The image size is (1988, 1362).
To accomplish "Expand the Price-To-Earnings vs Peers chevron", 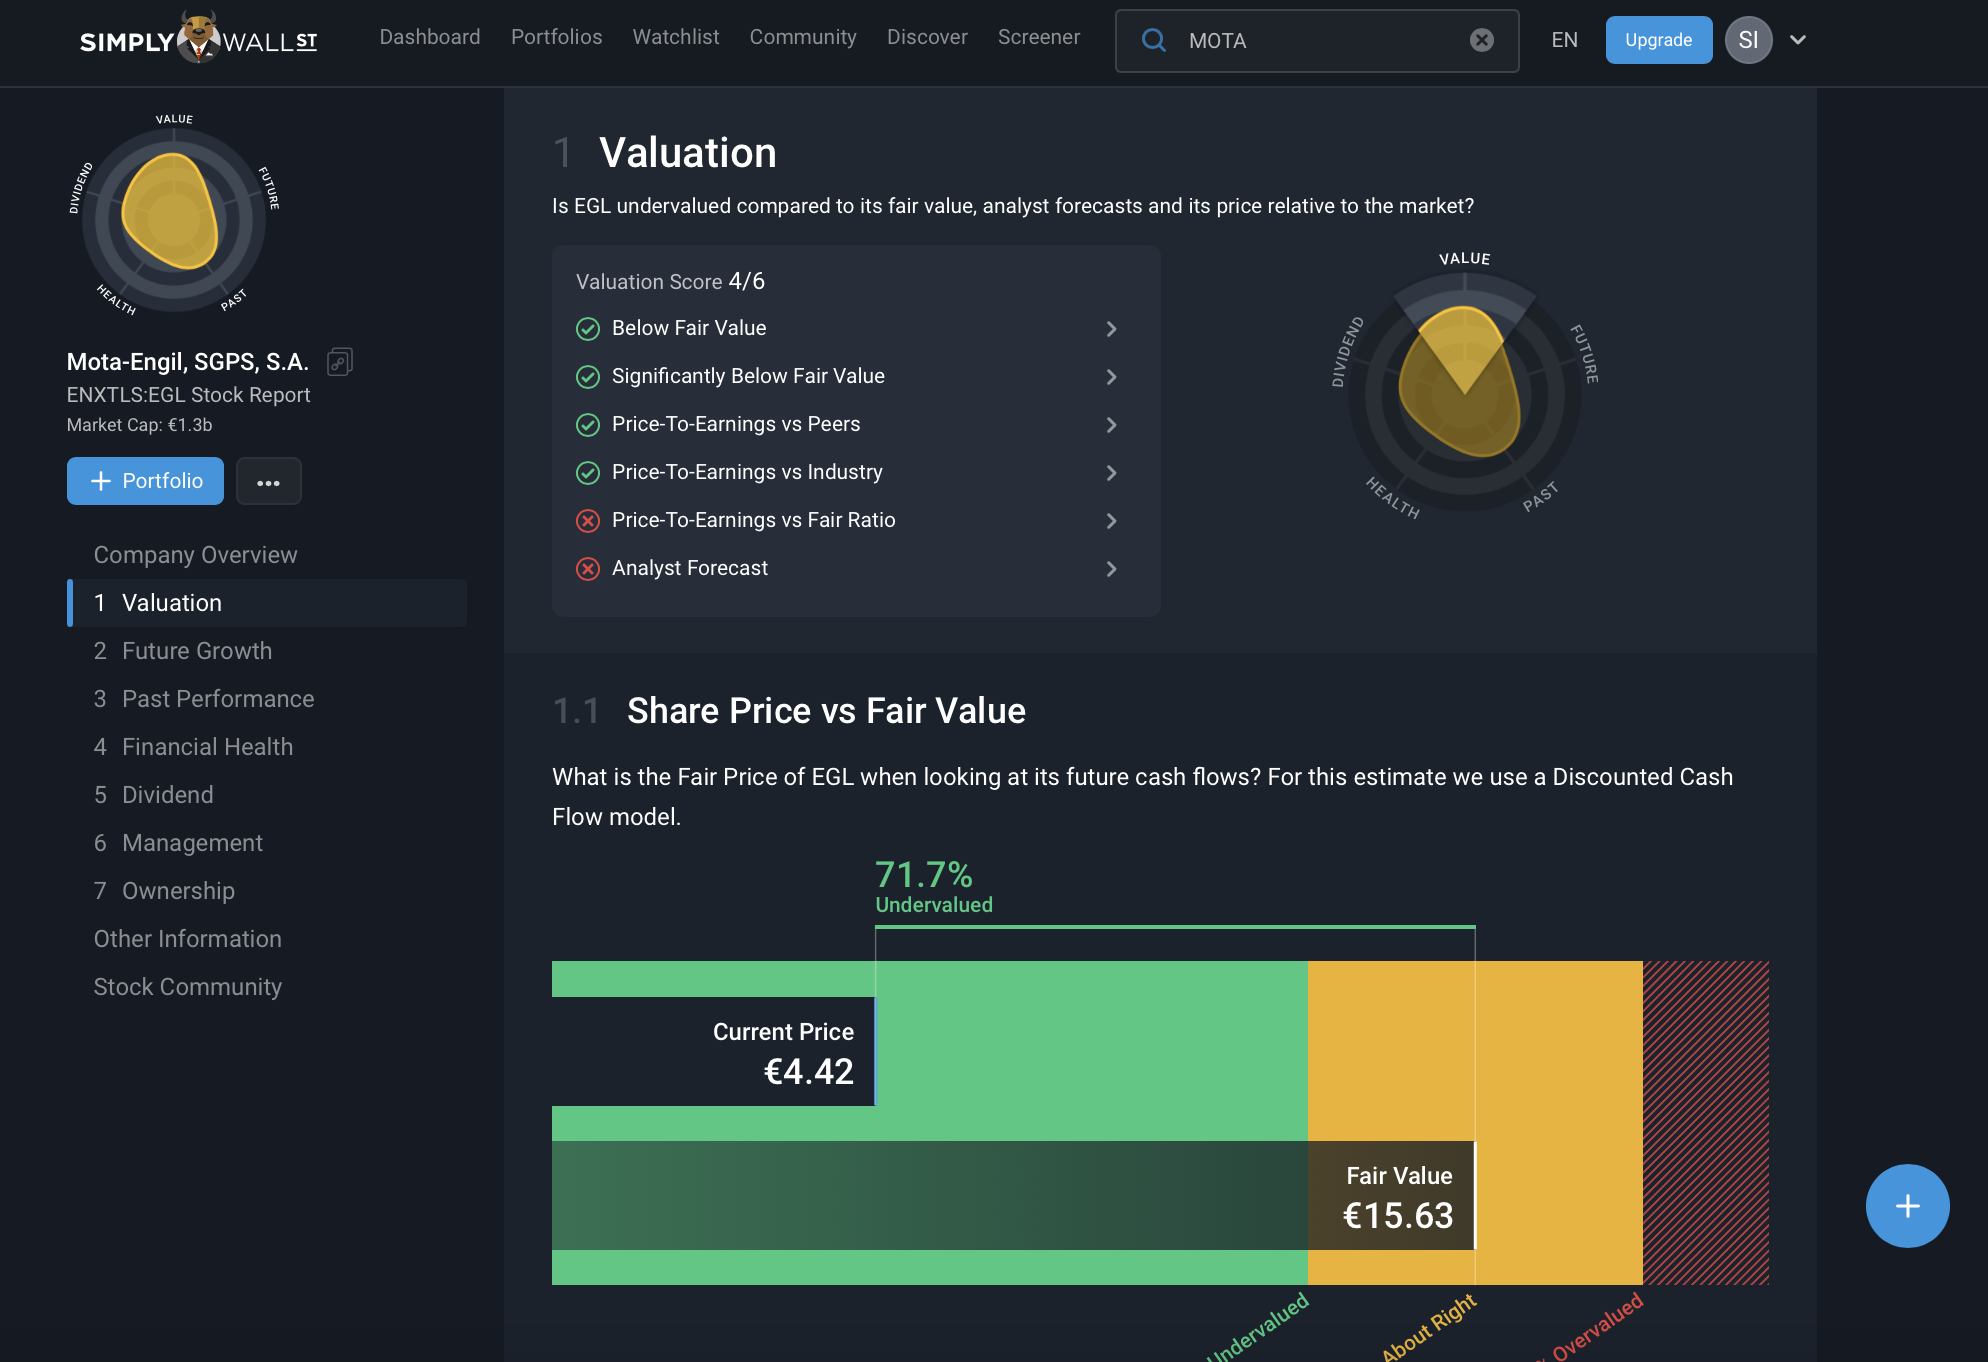I will click(x=1111, y=425).
